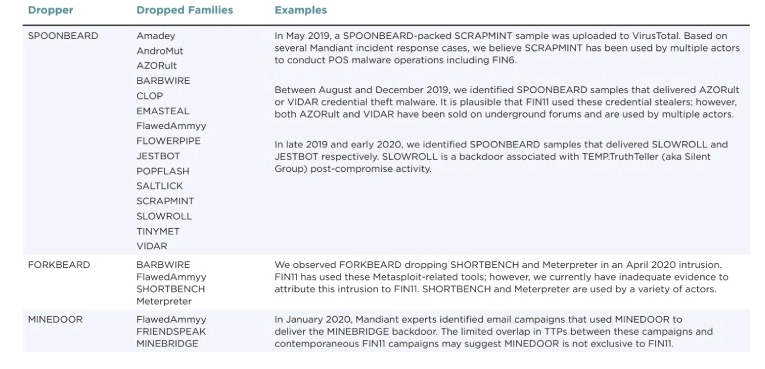Click the CLOP family entry
This screenshot has height=369, width=765.
coord(150,96)
